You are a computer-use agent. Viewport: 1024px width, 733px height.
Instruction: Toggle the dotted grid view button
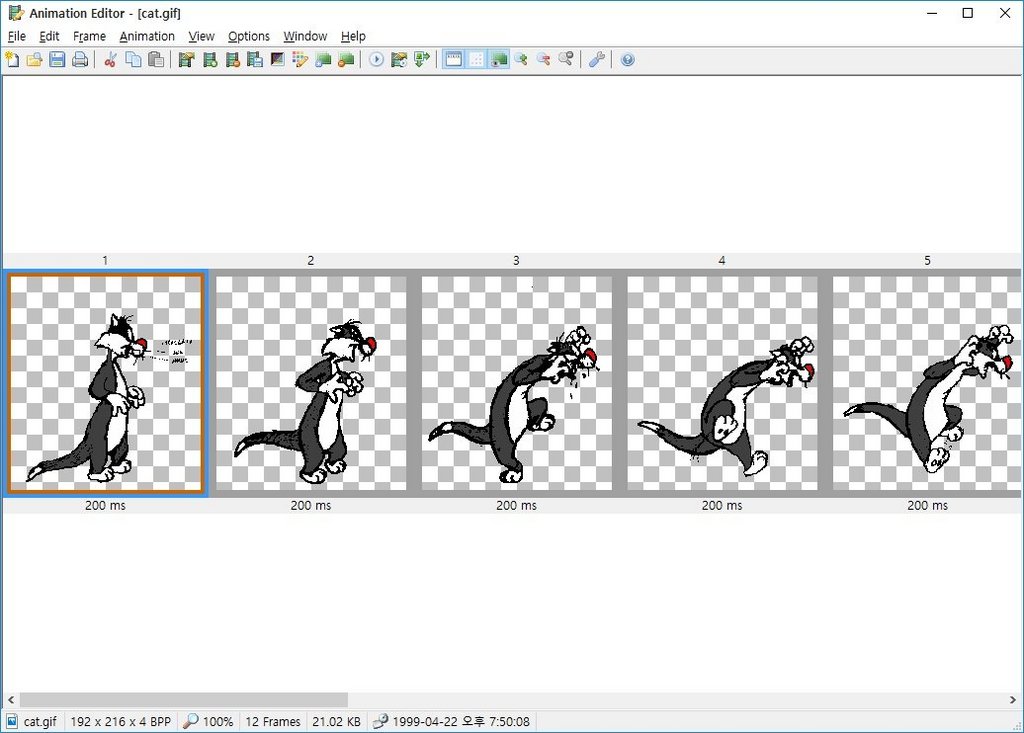click(x=476, y=59)
